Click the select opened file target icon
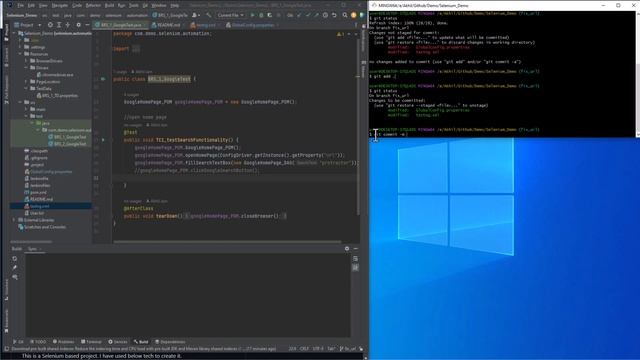Screen dimensions: 640x360 [x=50, y=25]
